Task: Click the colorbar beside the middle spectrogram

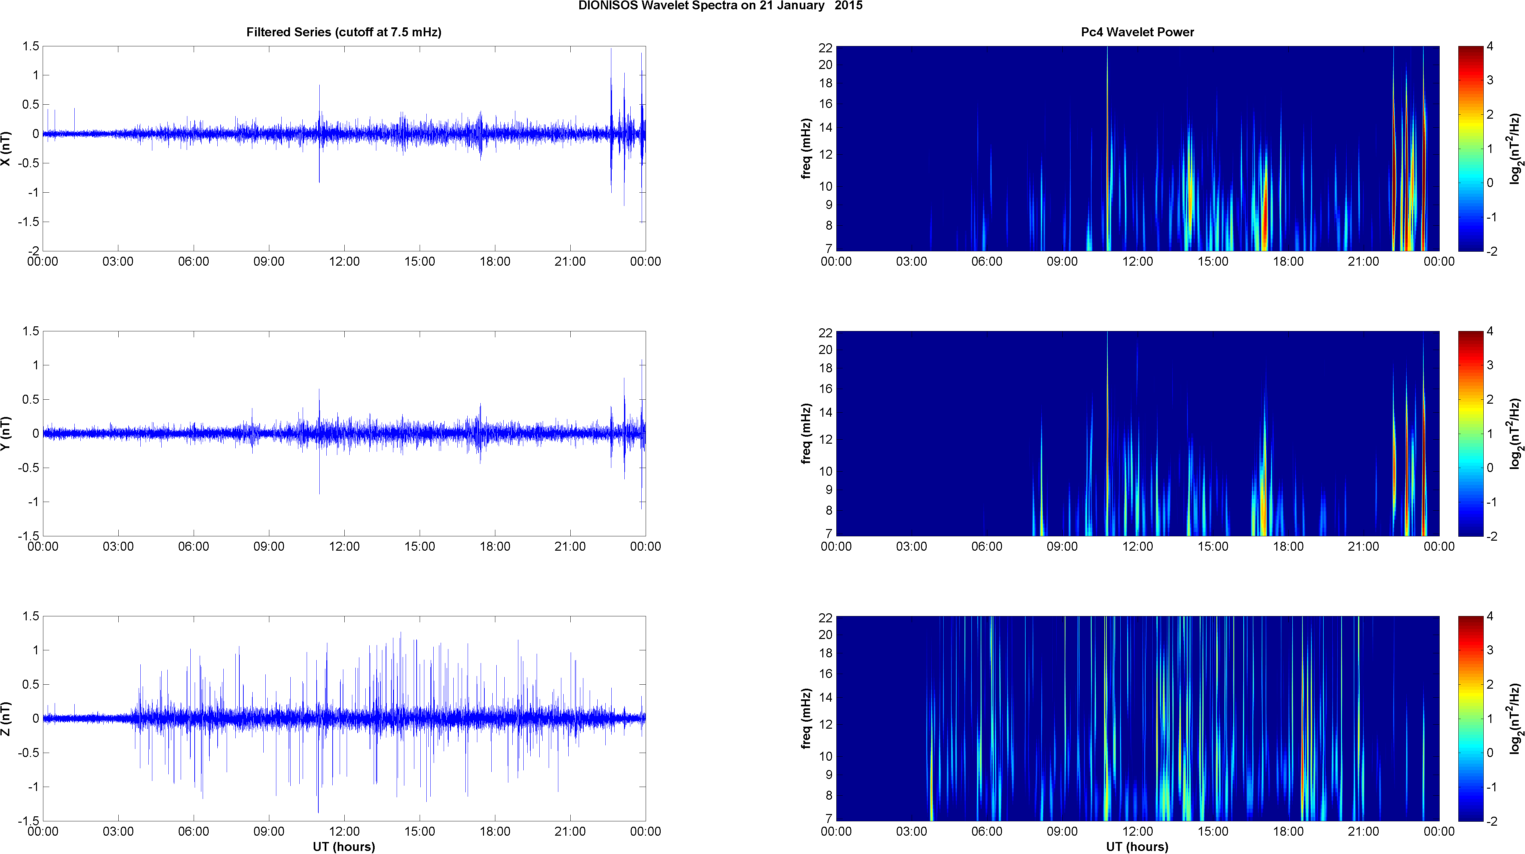Action: (x=1470, y=433)
